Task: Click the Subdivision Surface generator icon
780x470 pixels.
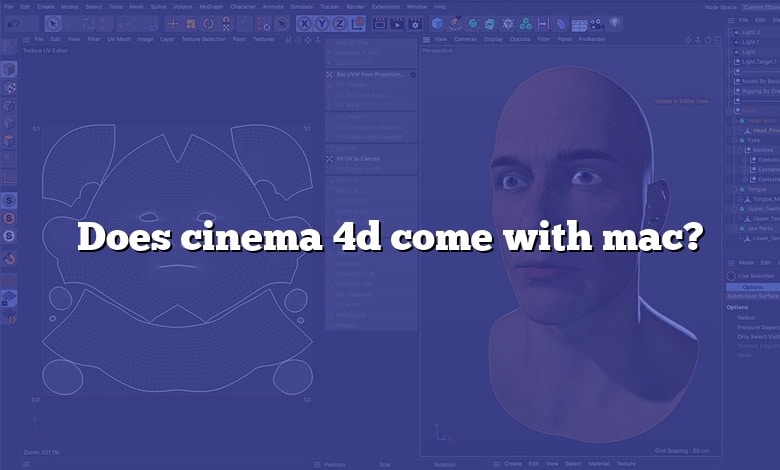Action: point(473,23)
